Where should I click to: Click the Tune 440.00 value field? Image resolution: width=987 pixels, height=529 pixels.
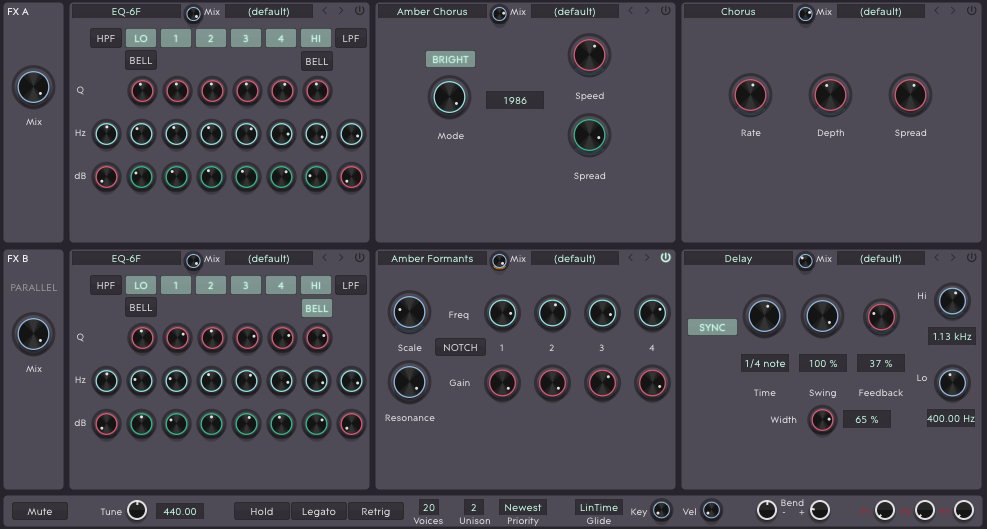pos(179,511)
